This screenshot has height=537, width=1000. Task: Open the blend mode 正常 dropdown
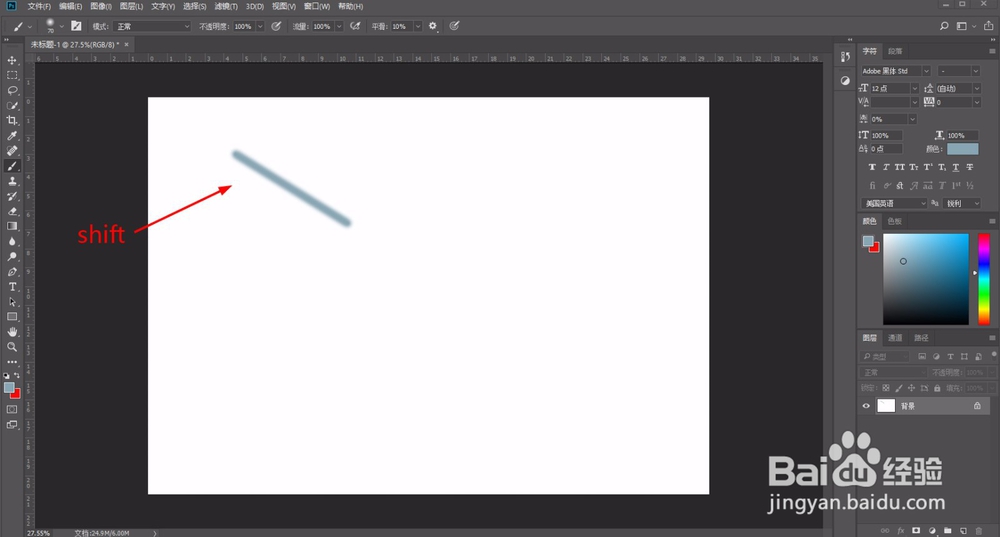pos(152,26)
